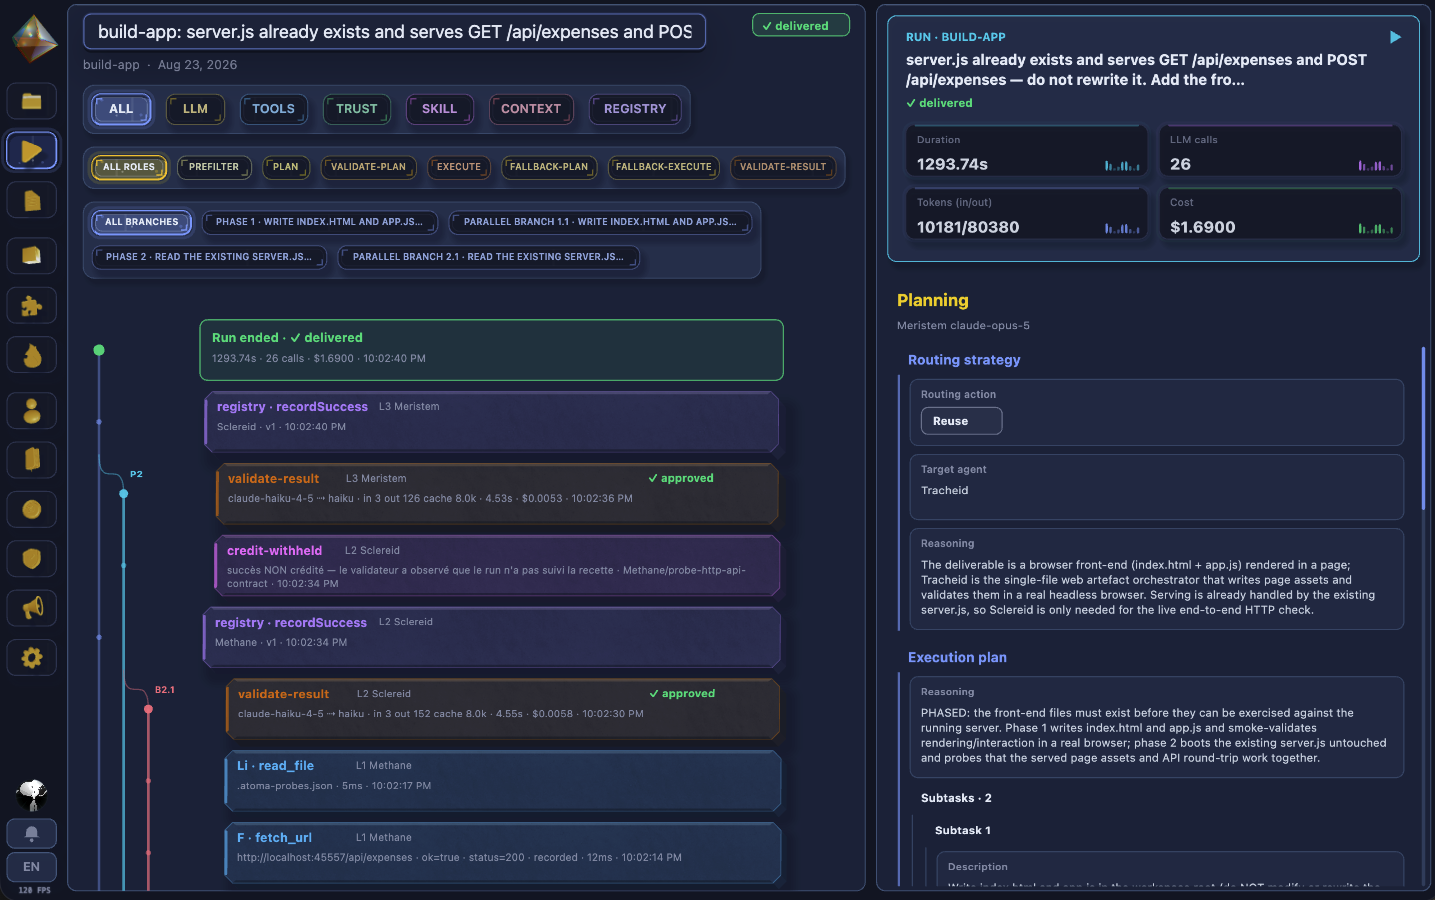Filter by Parallel Branch 1.1 write index.html
This screenshot has width=1435, height=900.
tap(600, 222)
